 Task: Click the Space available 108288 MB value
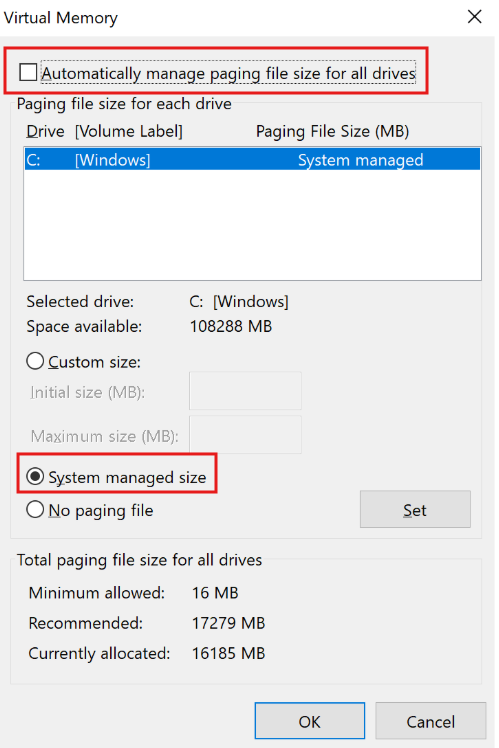pyautogui.click(x=231, y=326)
